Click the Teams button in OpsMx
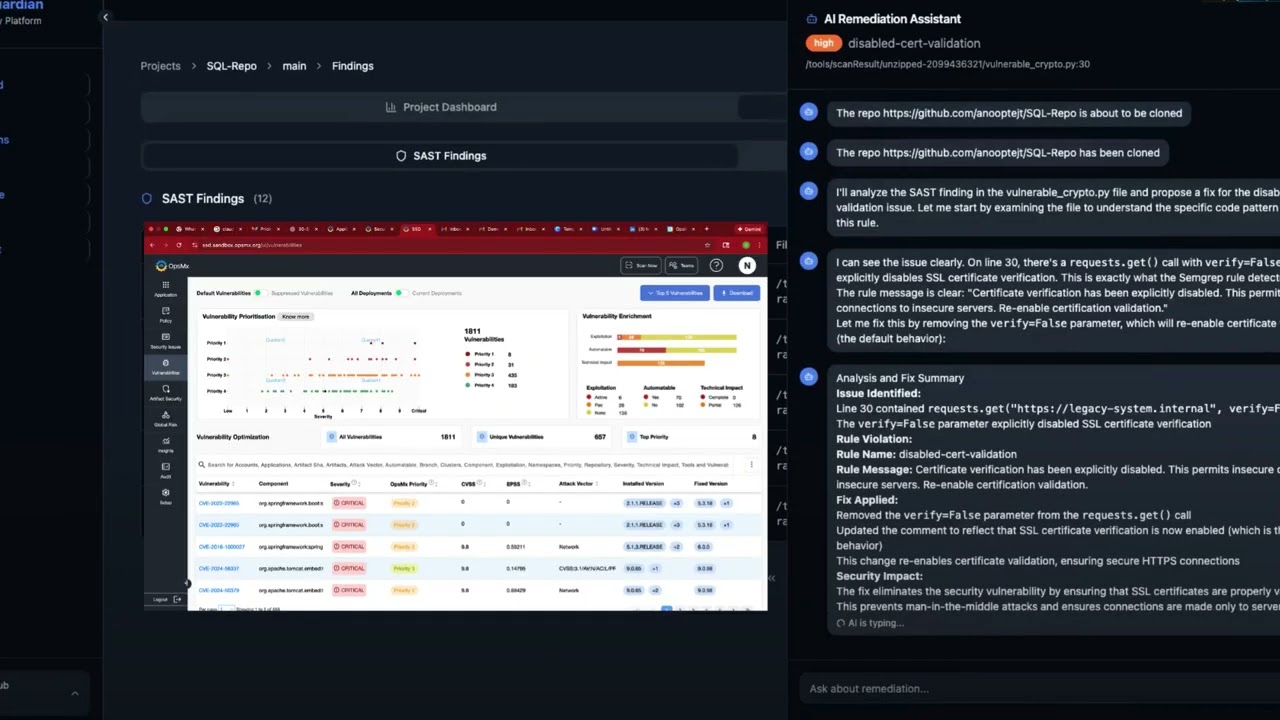This screenshot has height=720, width=1280. point(683,265)
